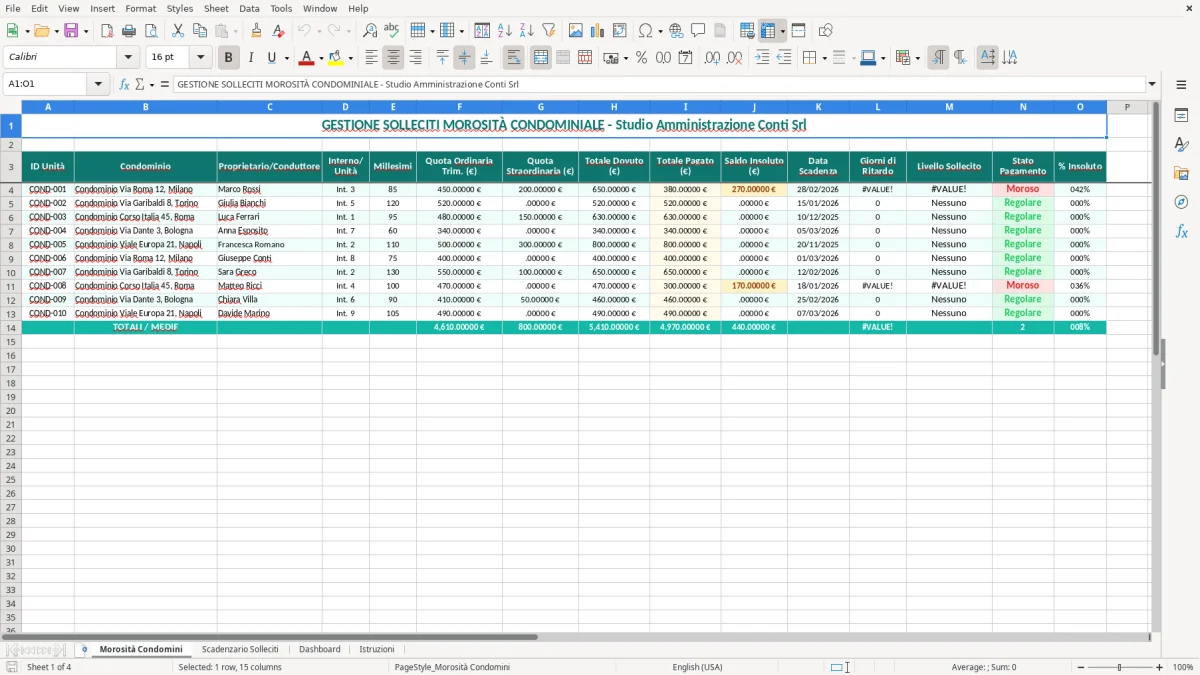This screenshot has width=1200, height=675.
Task: Click the Define Print Area icon
Action: tap(747, 31)
